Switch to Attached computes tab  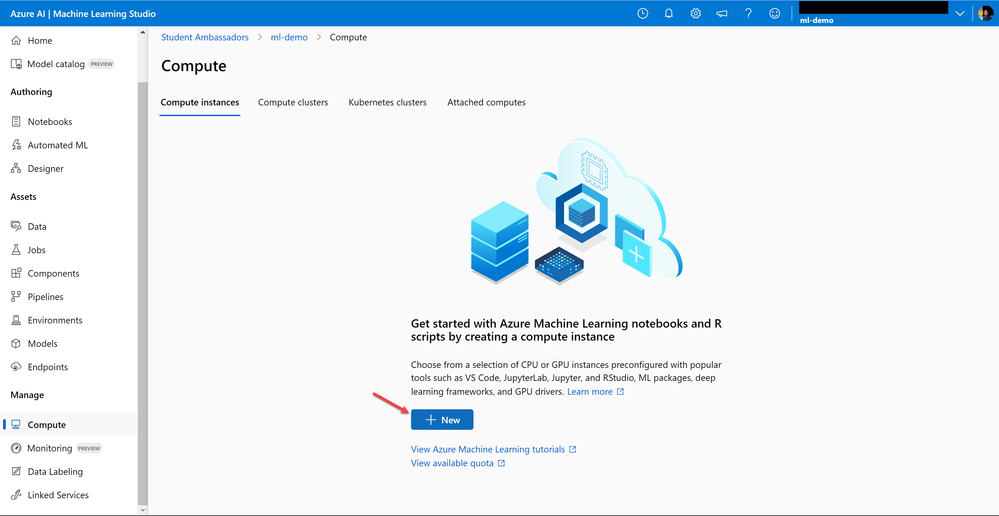[x=486, y=102]
